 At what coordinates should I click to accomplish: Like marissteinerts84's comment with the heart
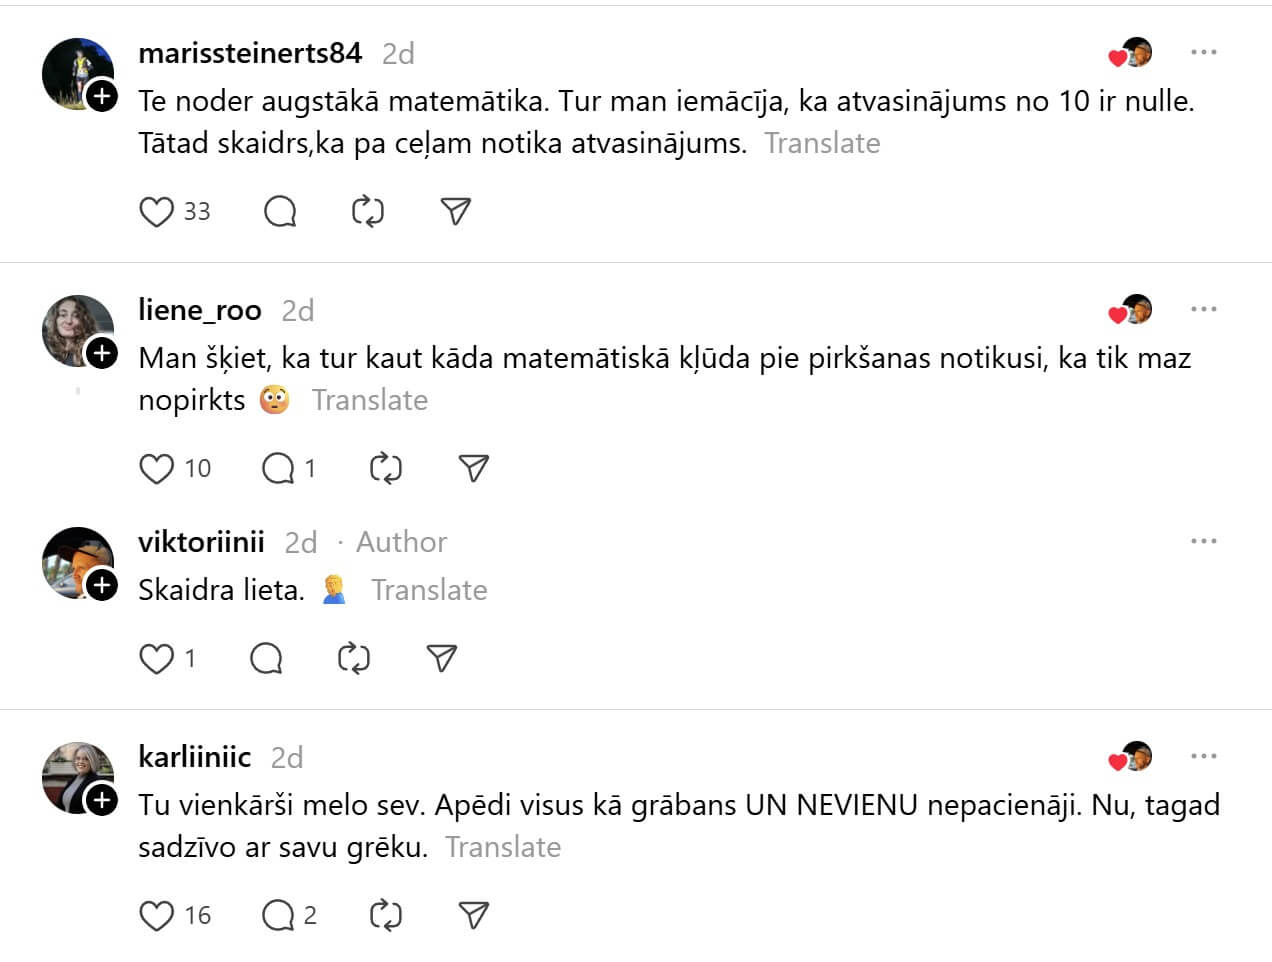coord(156,212)
